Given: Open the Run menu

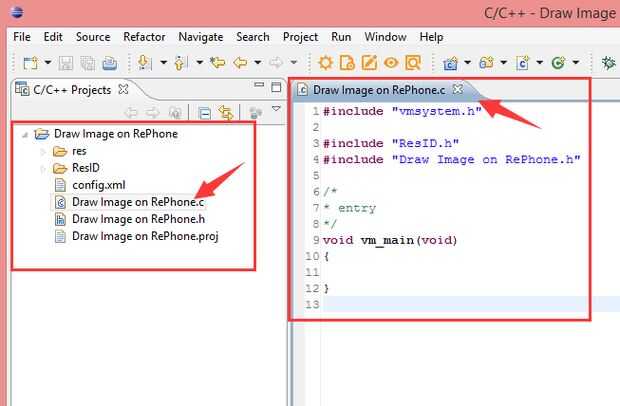Looking at the screenshot, I should [x=341, y=37].
